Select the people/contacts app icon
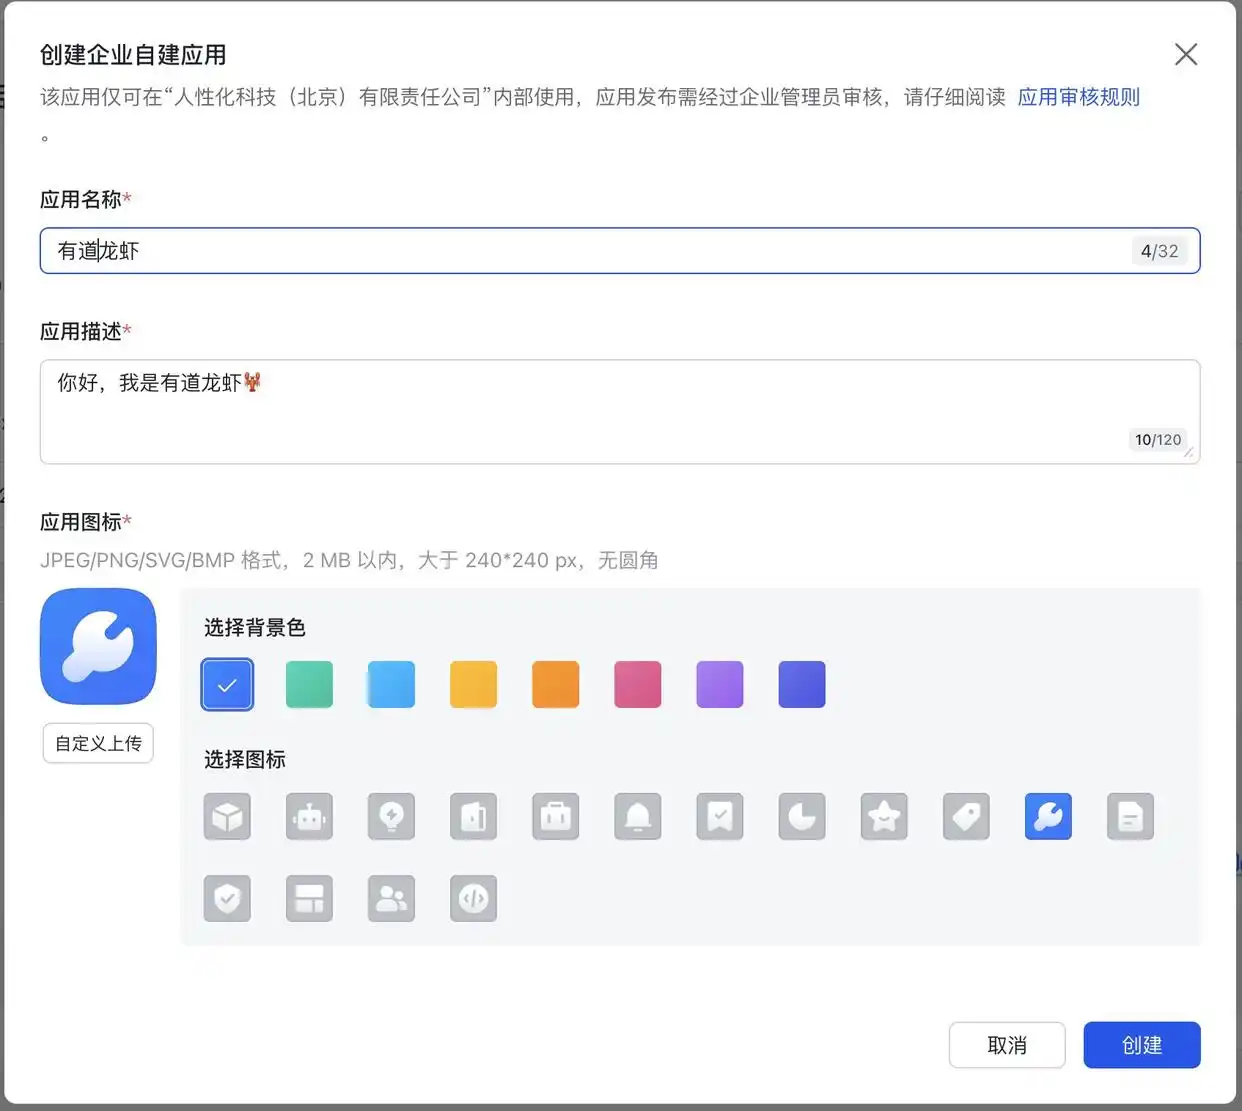 pyautogui.click(x=391, y=898)
